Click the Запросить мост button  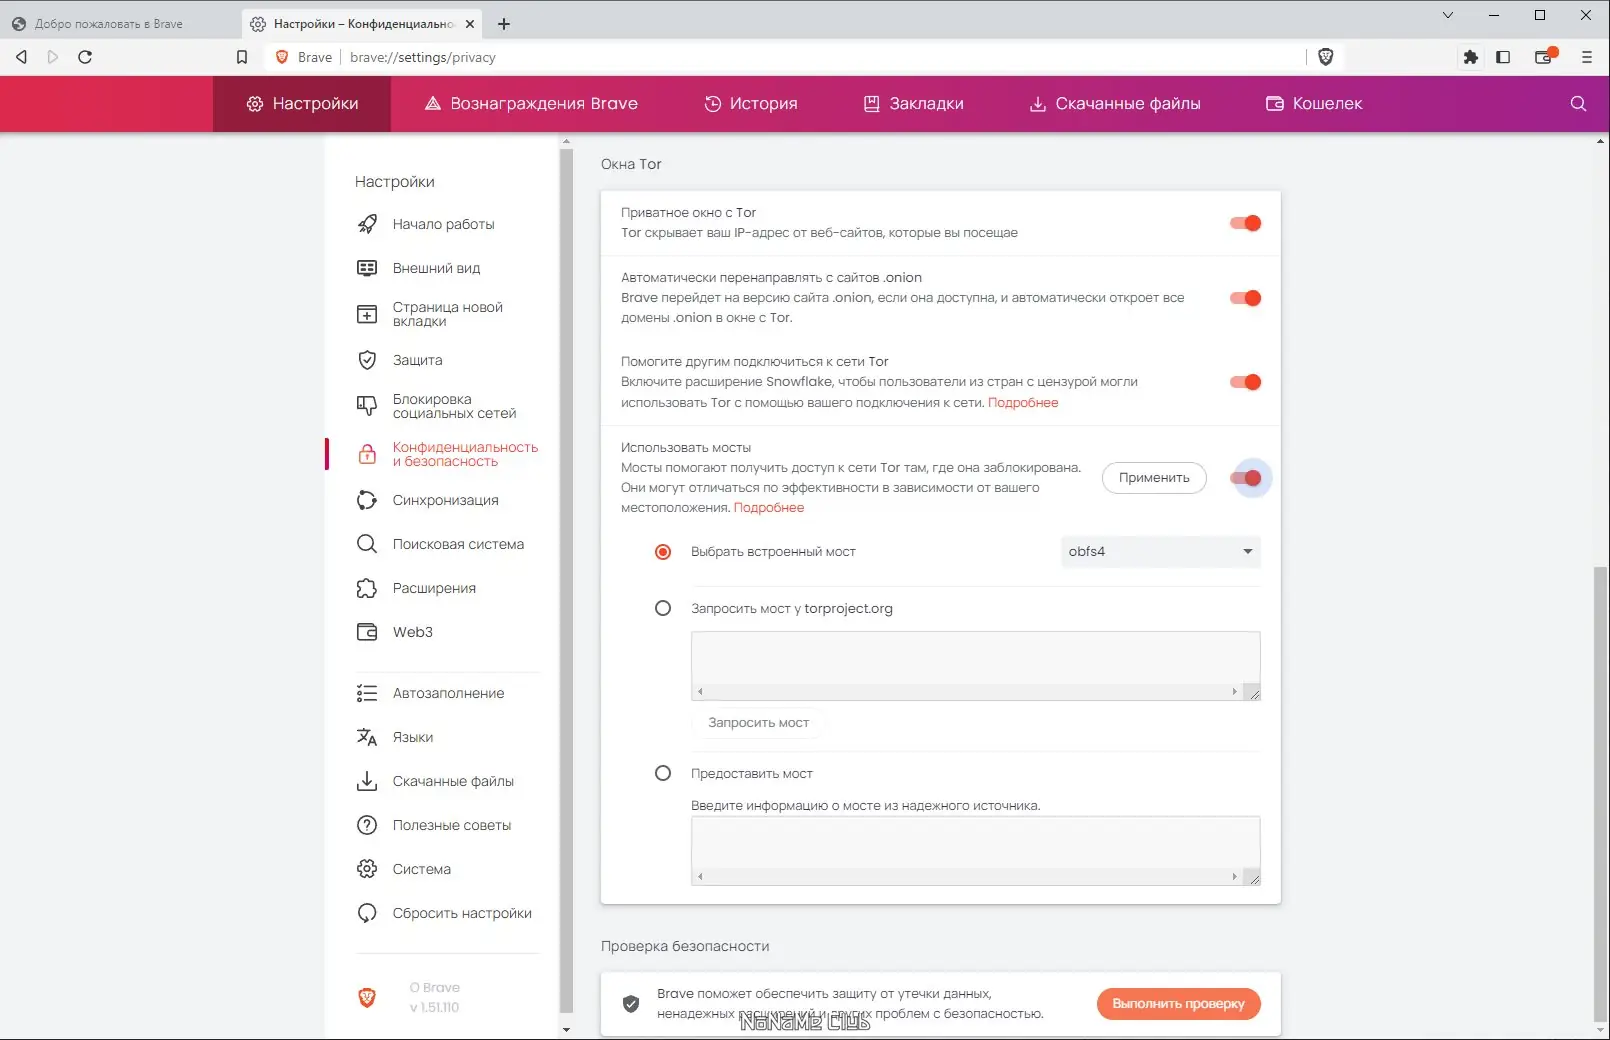click(x=758, y=723)
